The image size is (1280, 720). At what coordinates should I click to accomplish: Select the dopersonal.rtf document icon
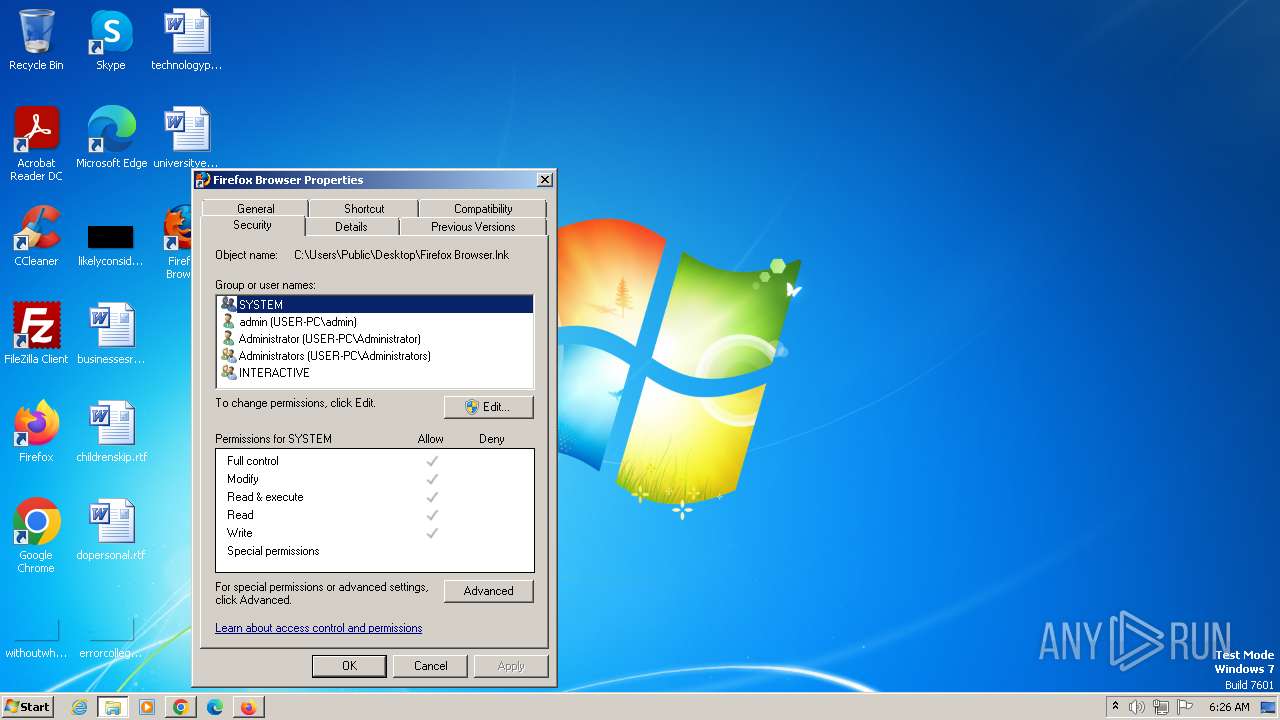(111, 530)
